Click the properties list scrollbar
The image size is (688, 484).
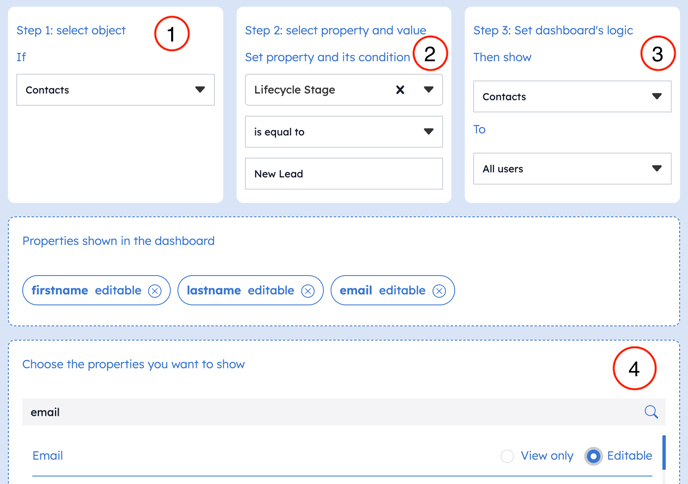coord(663,452)
